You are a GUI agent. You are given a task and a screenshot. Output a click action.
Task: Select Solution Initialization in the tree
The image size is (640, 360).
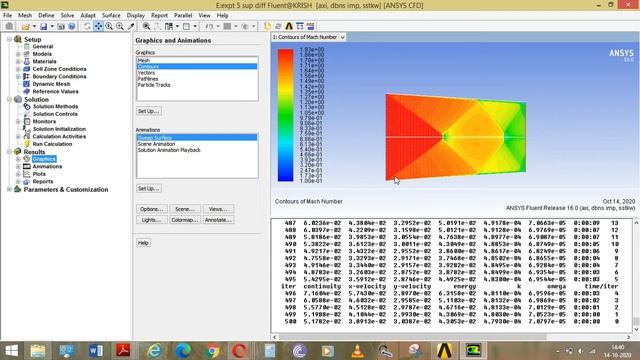click(59, 129)
